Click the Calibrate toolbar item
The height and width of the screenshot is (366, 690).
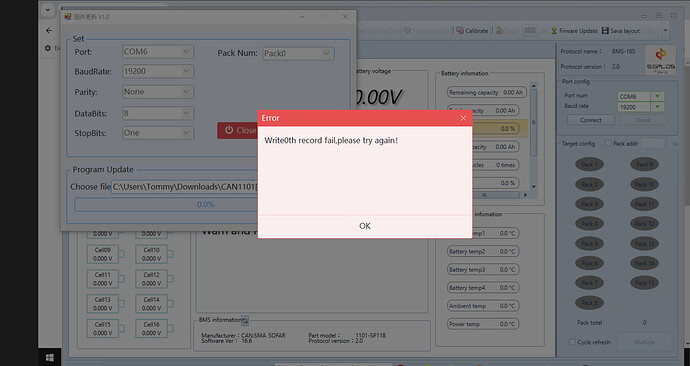(472, 31)
